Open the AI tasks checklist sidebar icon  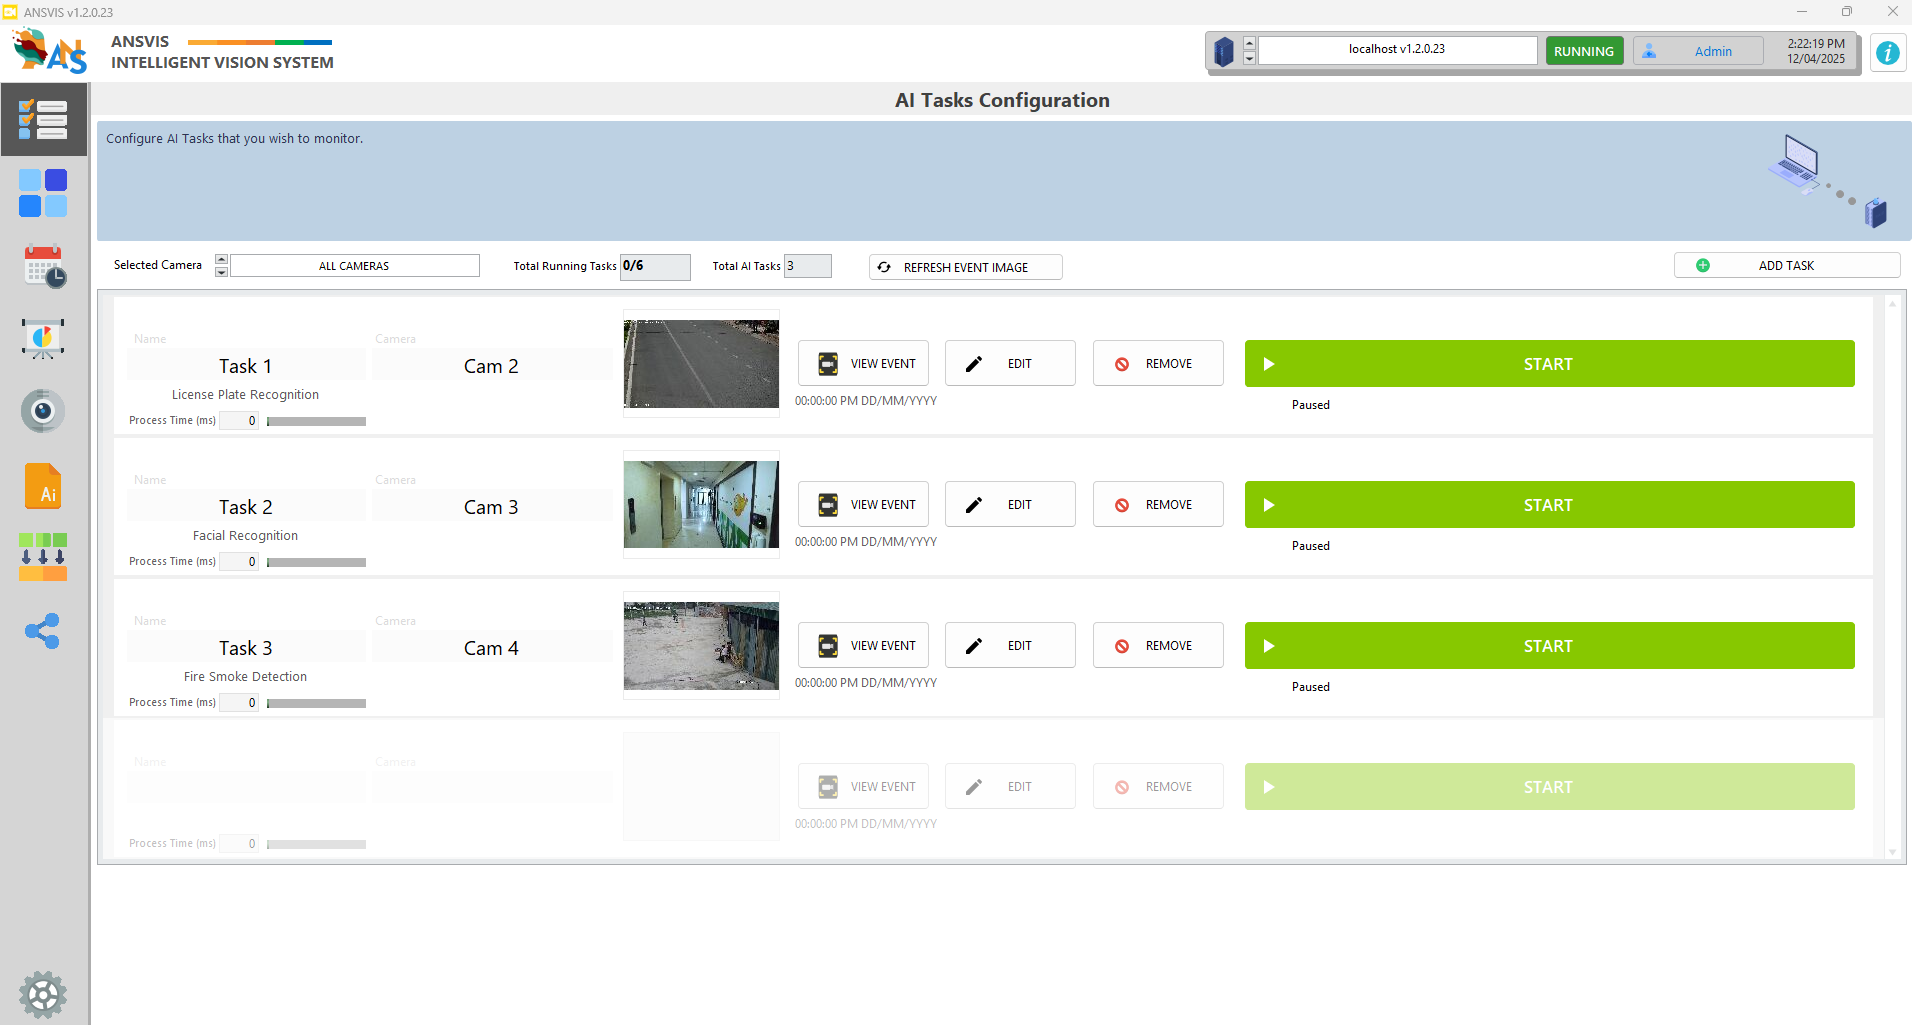[x=43, y=120]
